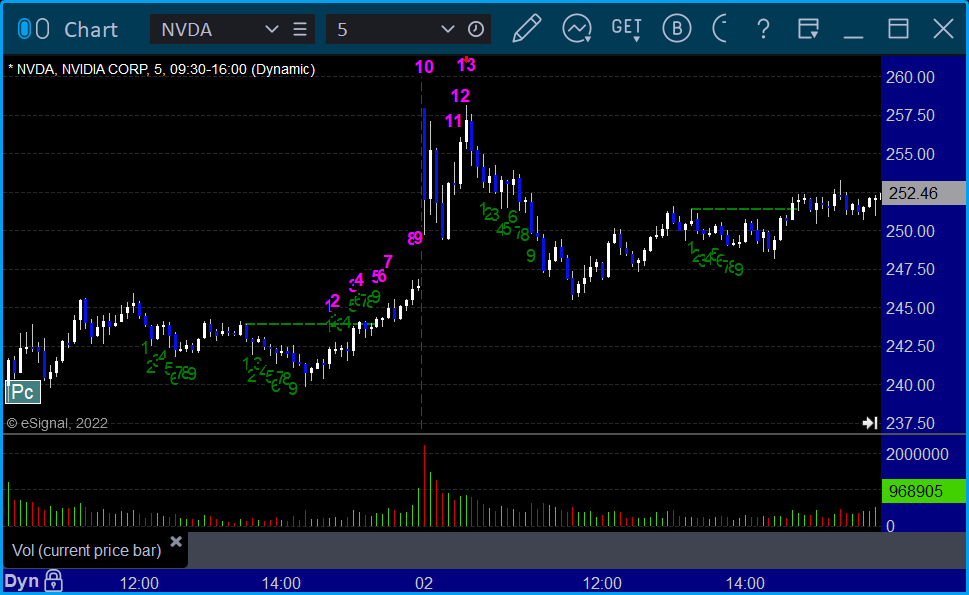The height and width of the screenshot is (595, 969).
Task: Click the interval field showing 5
Action: [383, 29]
